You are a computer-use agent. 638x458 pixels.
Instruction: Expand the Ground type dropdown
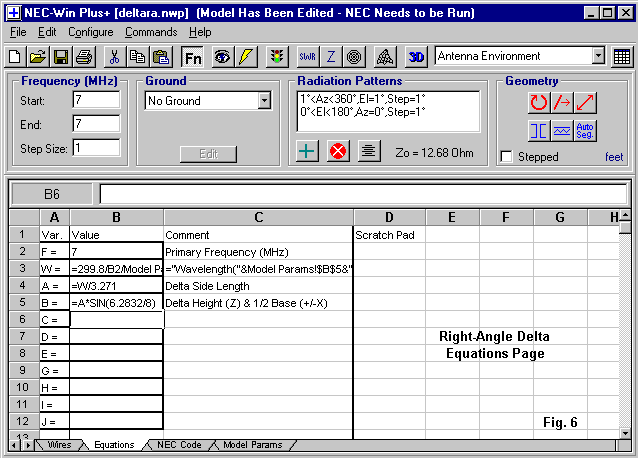point(264,101)
